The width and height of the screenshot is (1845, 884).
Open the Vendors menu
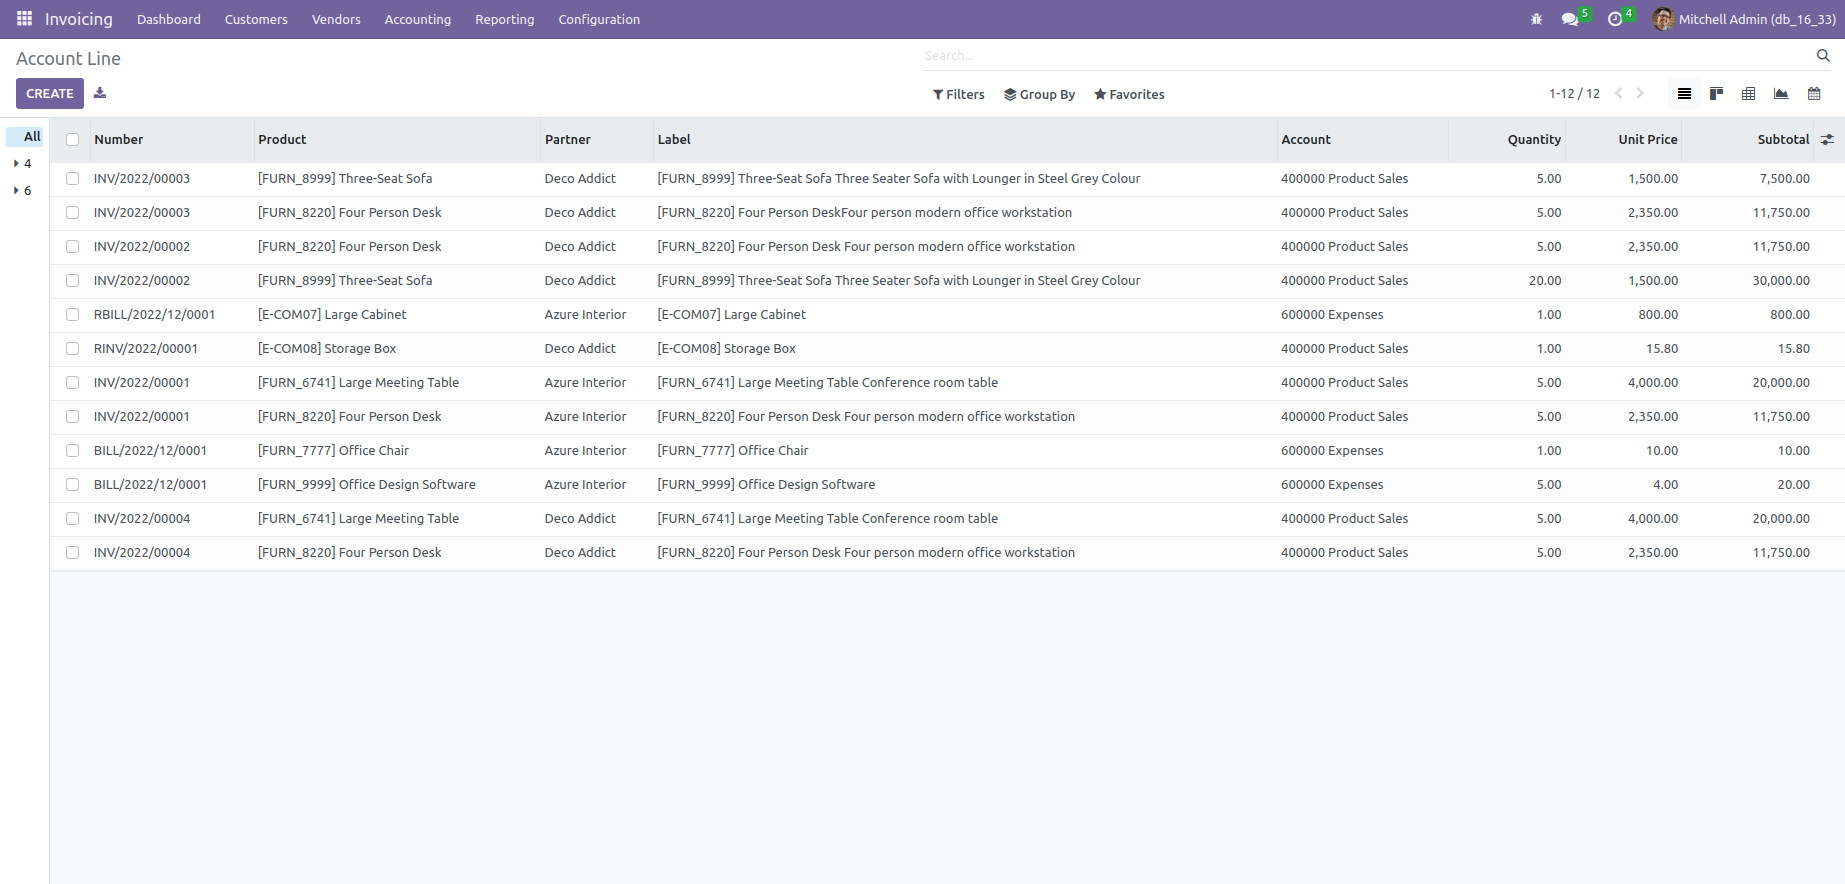[x=336, y=19]
